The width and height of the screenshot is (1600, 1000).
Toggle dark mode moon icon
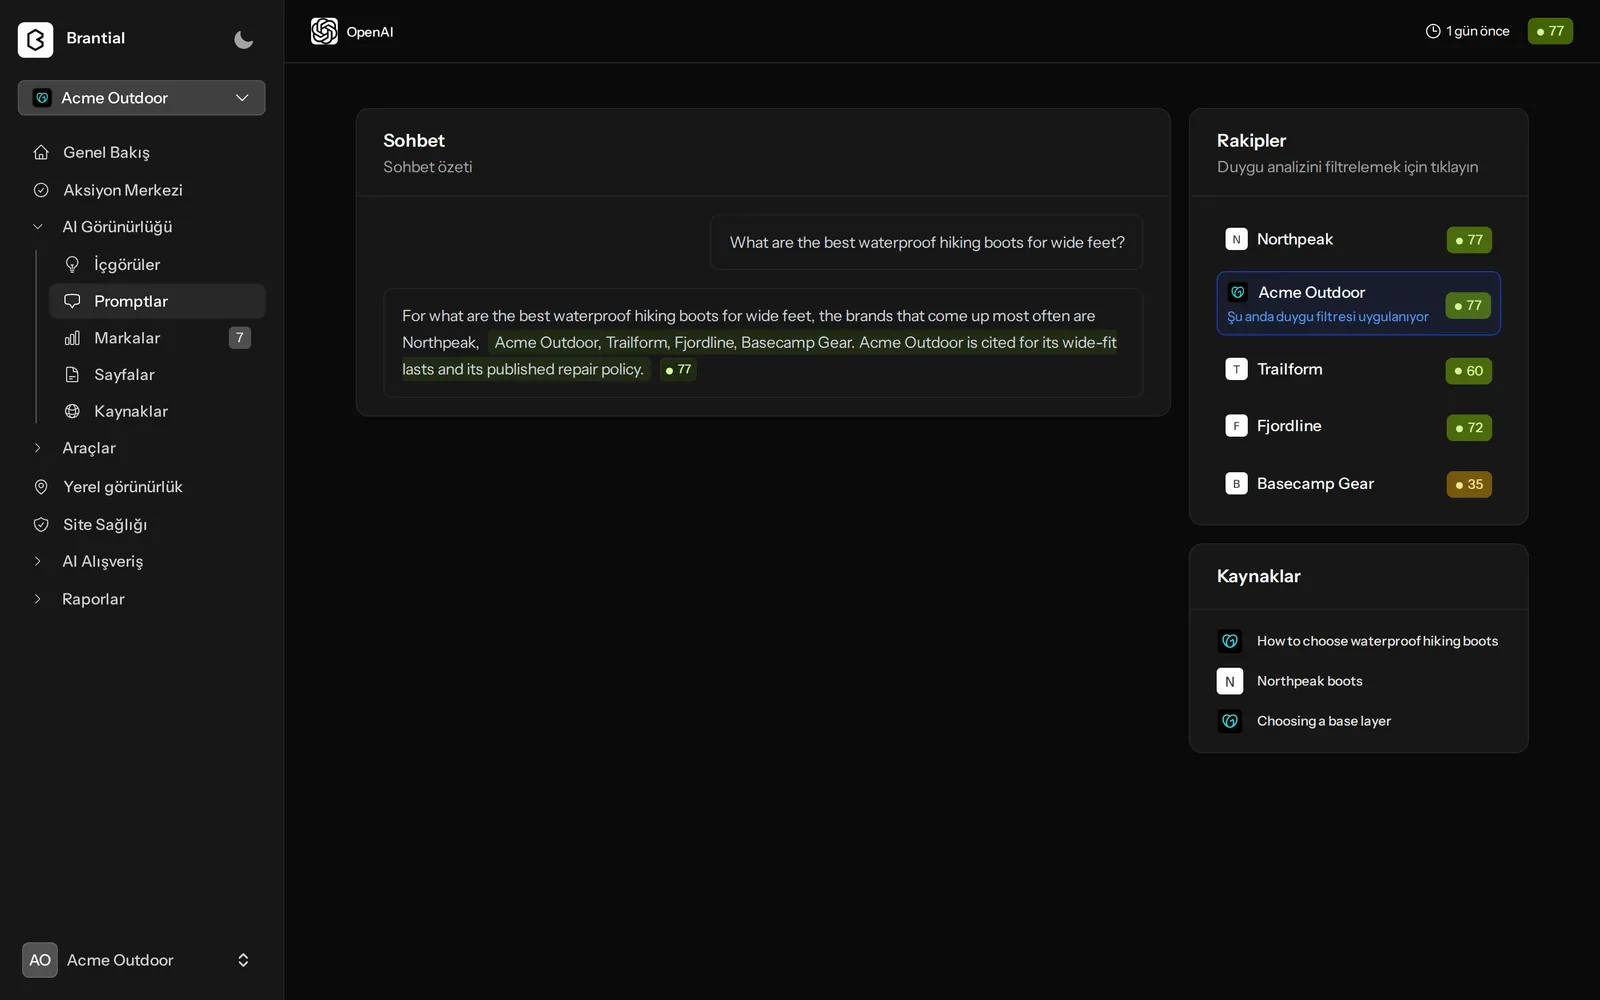click(243, 39)
